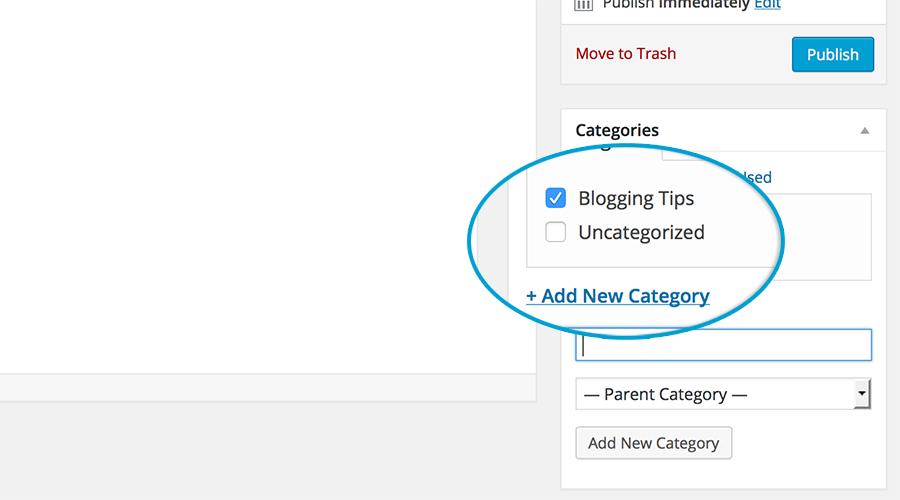Viewport: 900px width, 500px height.
Task: Click the gray Add New Category button
Action: coord(654,443)
